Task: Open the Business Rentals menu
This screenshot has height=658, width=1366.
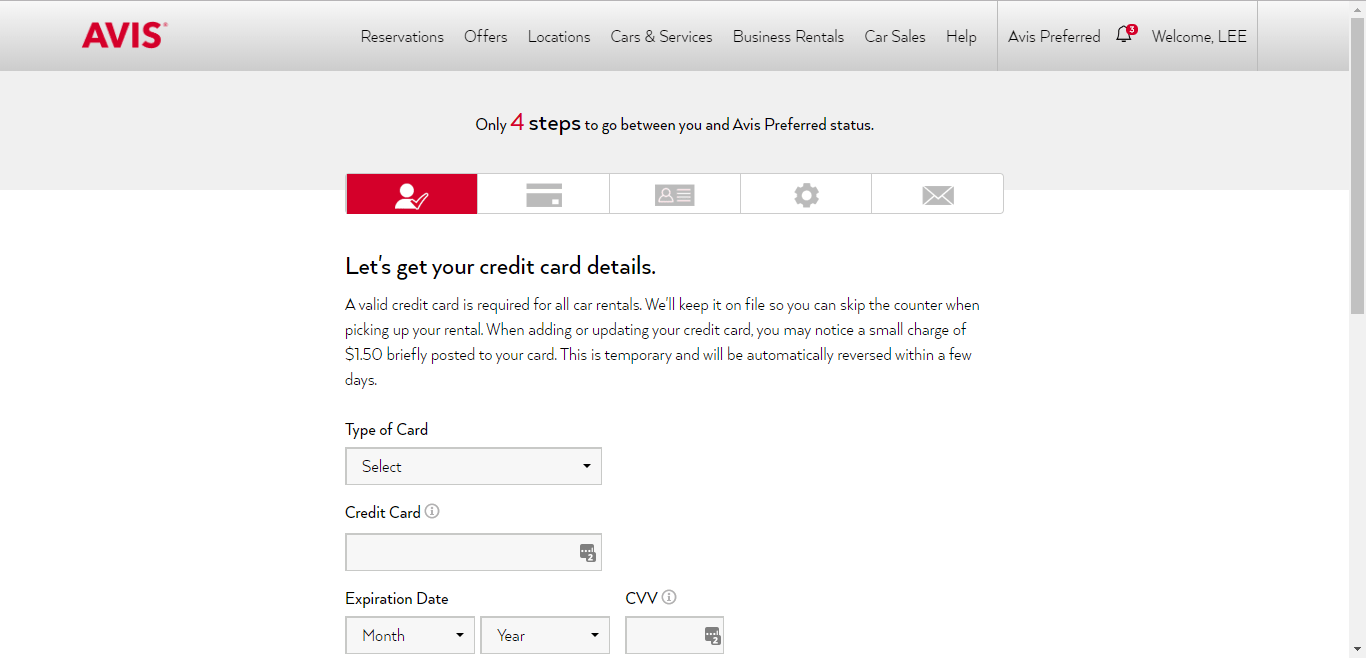Action: click(788, 36)
